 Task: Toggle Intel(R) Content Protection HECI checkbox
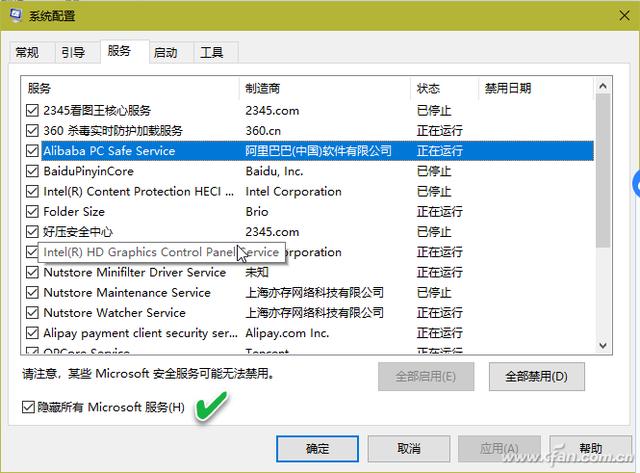point(32,191)
